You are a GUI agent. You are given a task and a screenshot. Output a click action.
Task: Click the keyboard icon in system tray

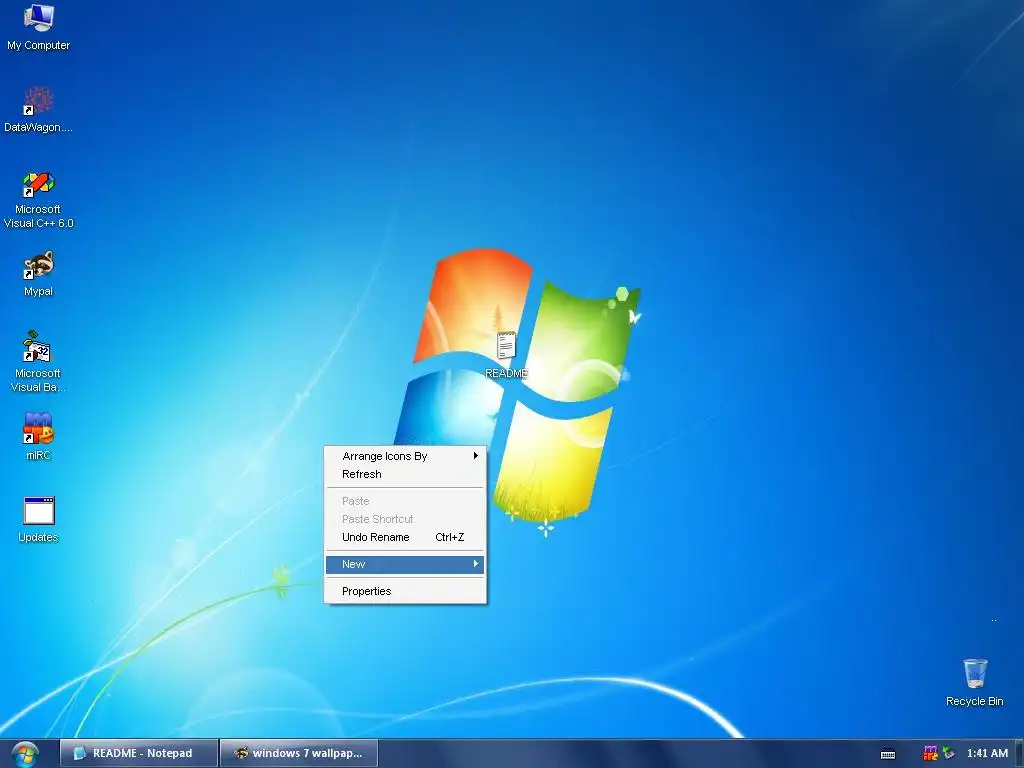pyautogui.click(x=888, y=754)
